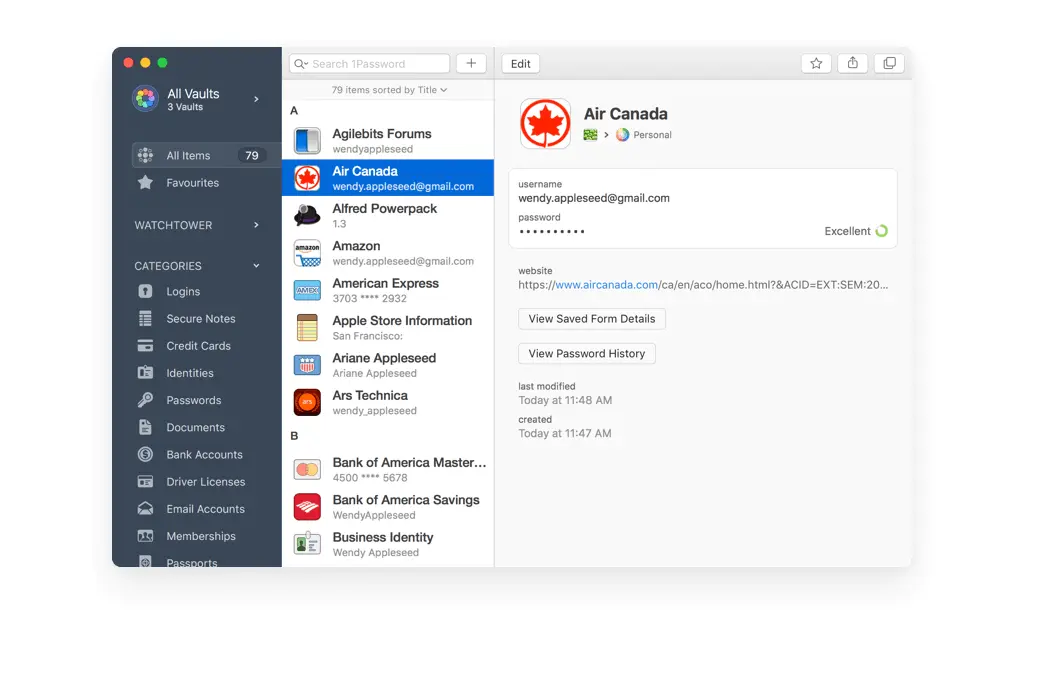Click the Bank of America Savings icon
This screenshot has width=1040, height=700.
click(307, 507)
